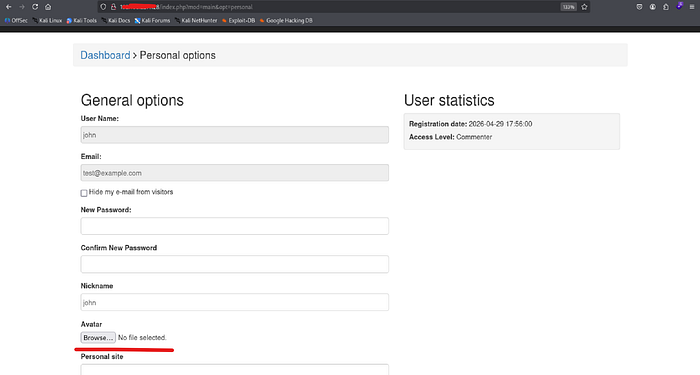
Task: Click the Nickname input field
Action: 235,302
